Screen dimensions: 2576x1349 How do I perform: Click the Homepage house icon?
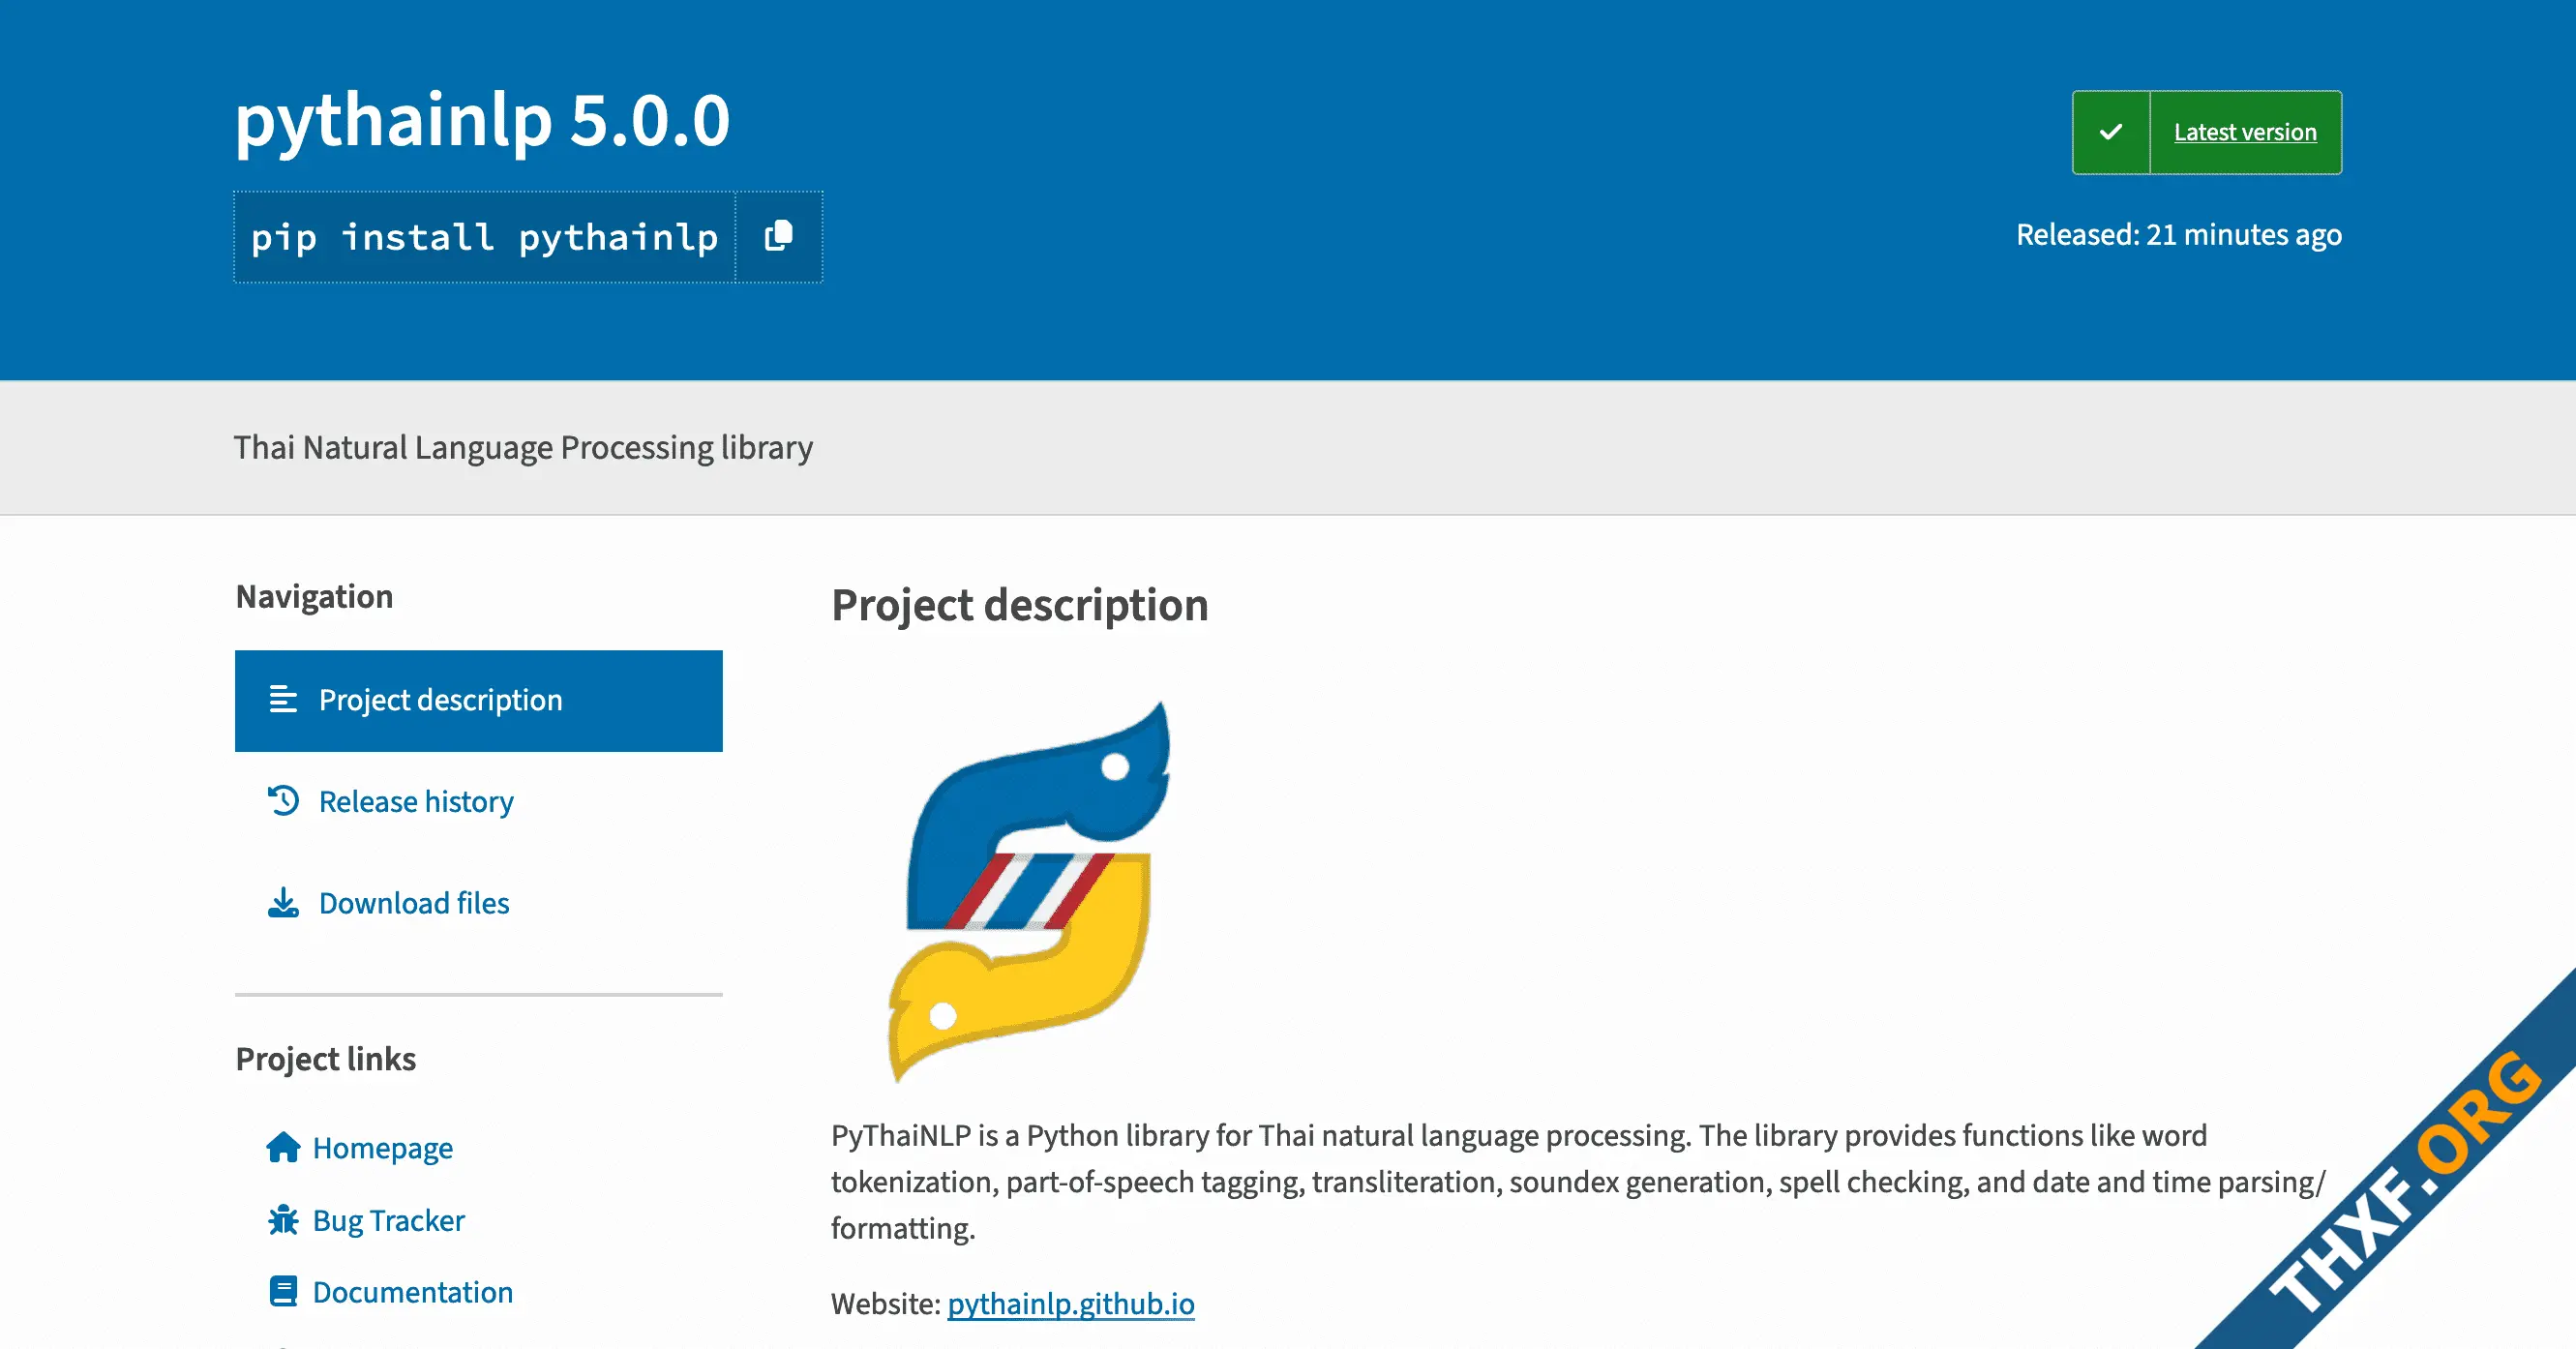point(283,1147)
